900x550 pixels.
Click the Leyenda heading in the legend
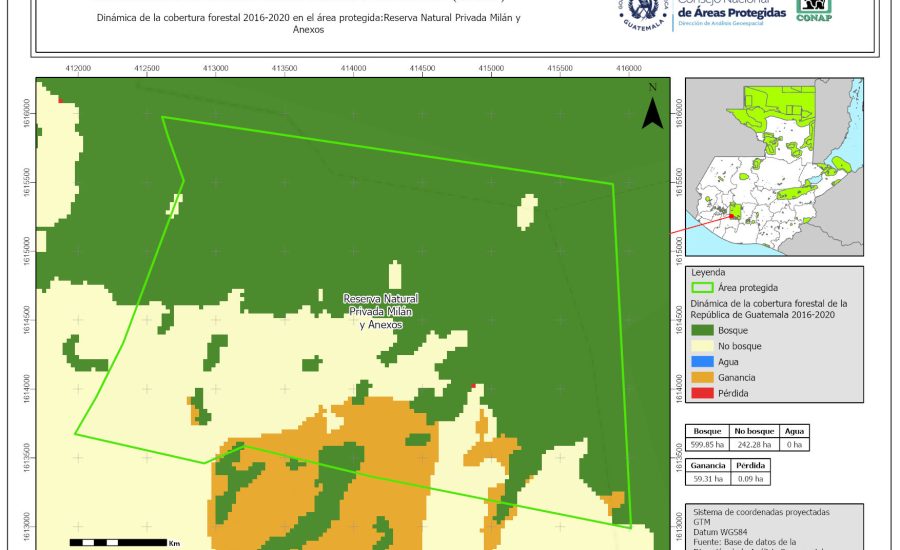tap(707, 271)
